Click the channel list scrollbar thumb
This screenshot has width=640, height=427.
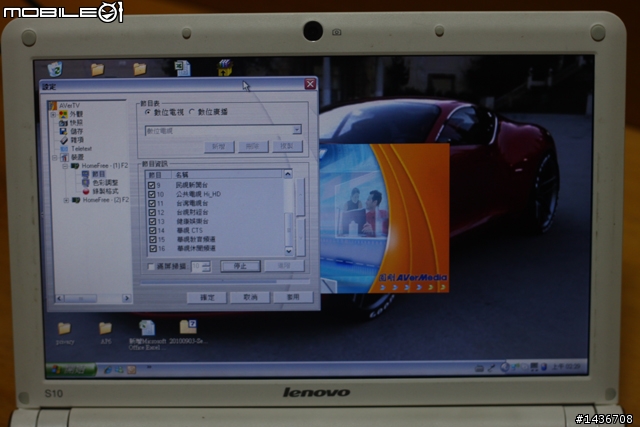click(289, 229)
